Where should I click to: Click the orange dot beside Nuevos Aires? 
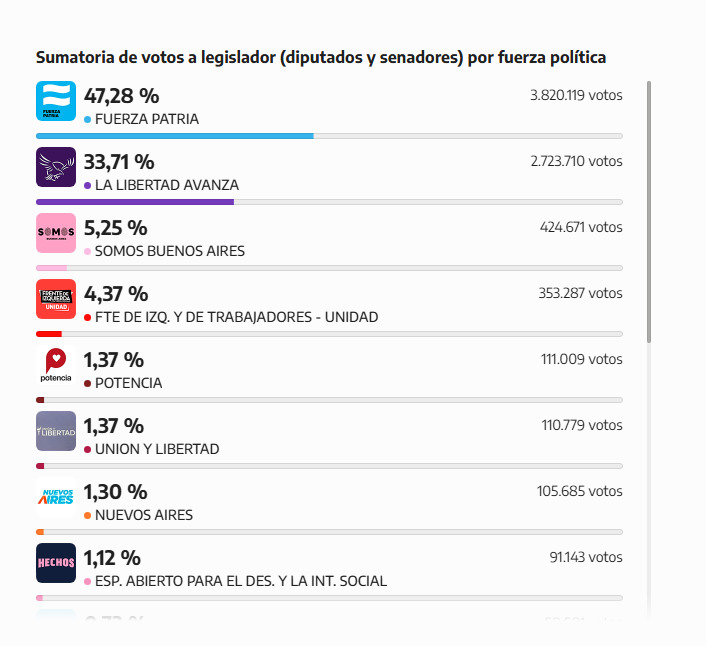pos(88,516)
